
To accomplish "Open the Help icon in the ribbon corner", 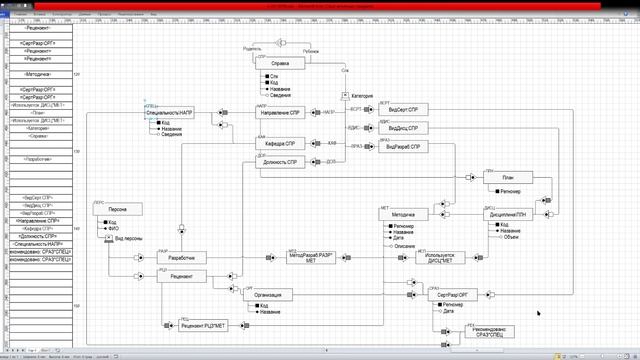I will (626, 13).
